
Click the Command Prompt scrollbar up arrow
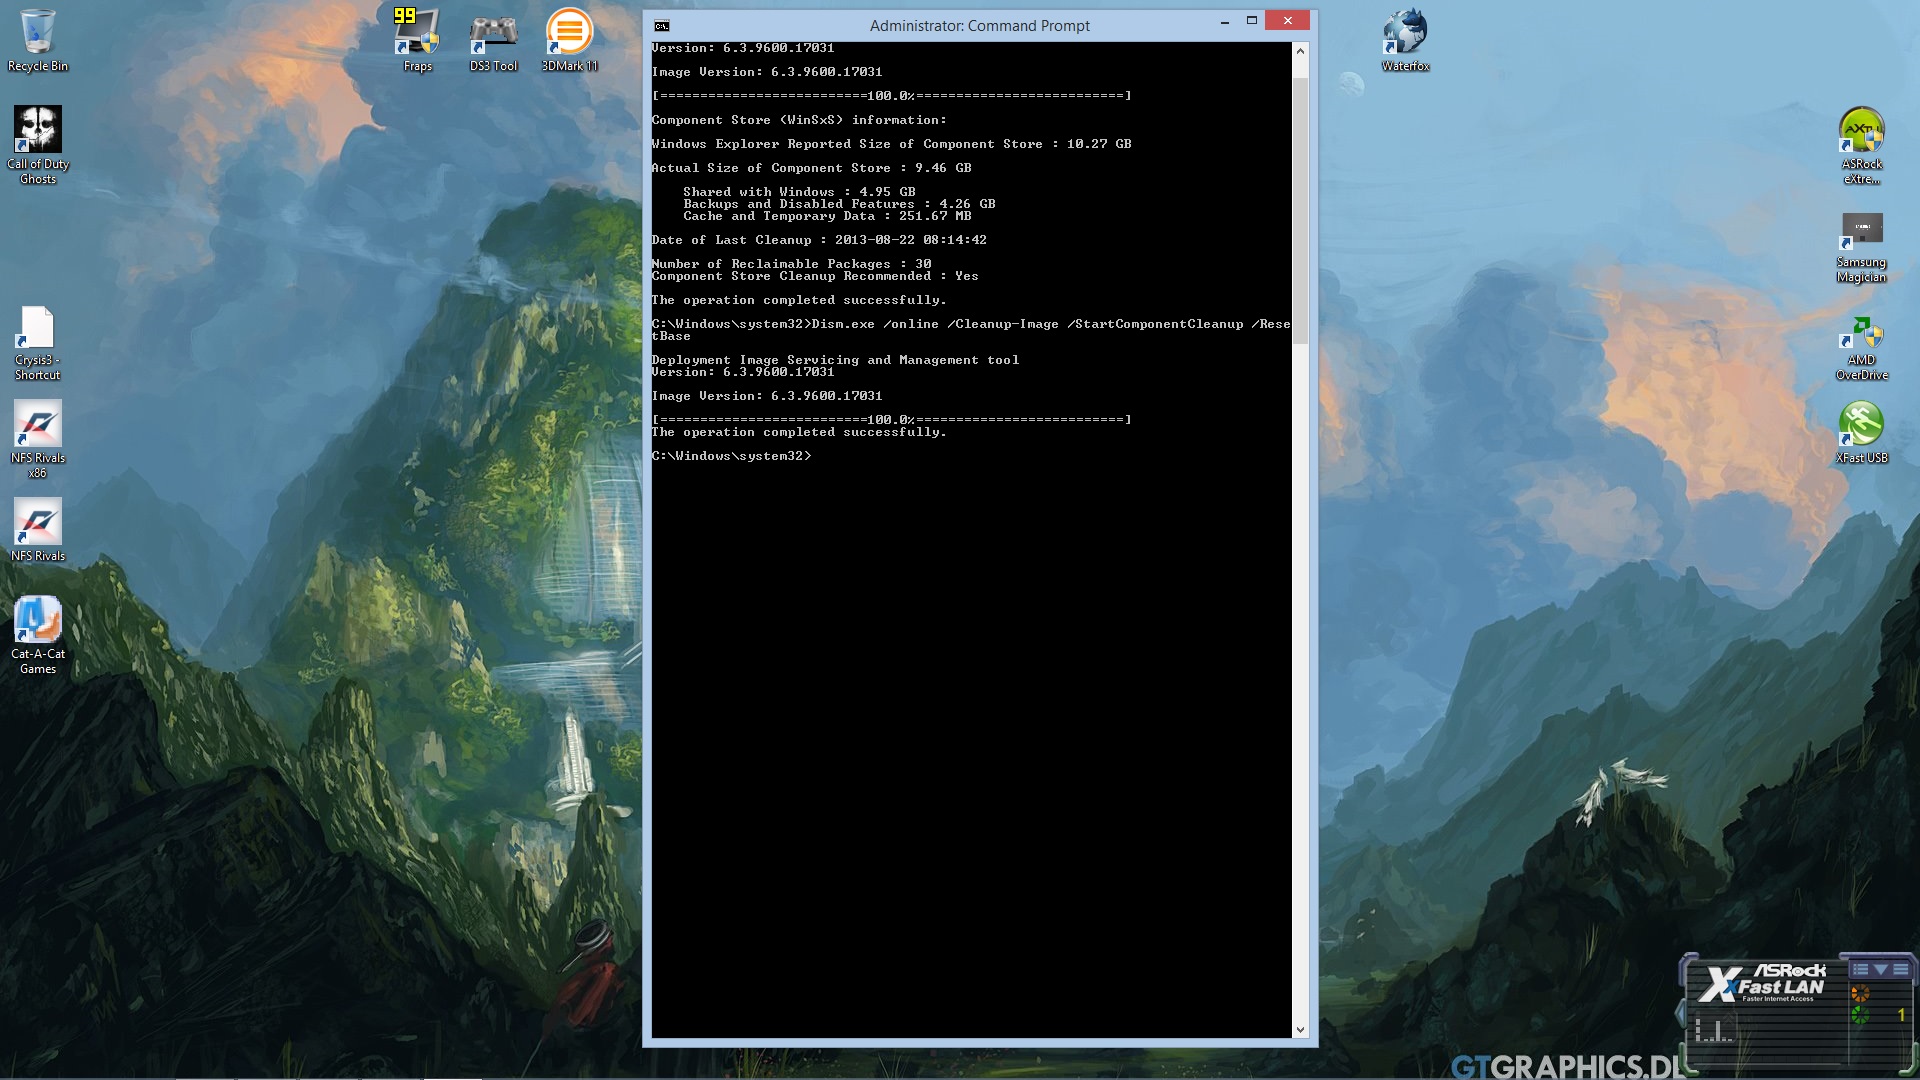tap(1300, 50)
